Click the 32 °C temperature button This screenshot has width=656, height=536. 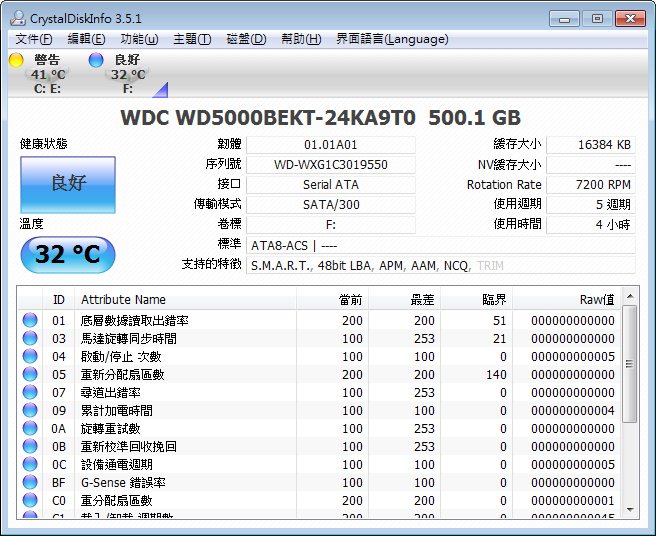(x=68, y=254)
